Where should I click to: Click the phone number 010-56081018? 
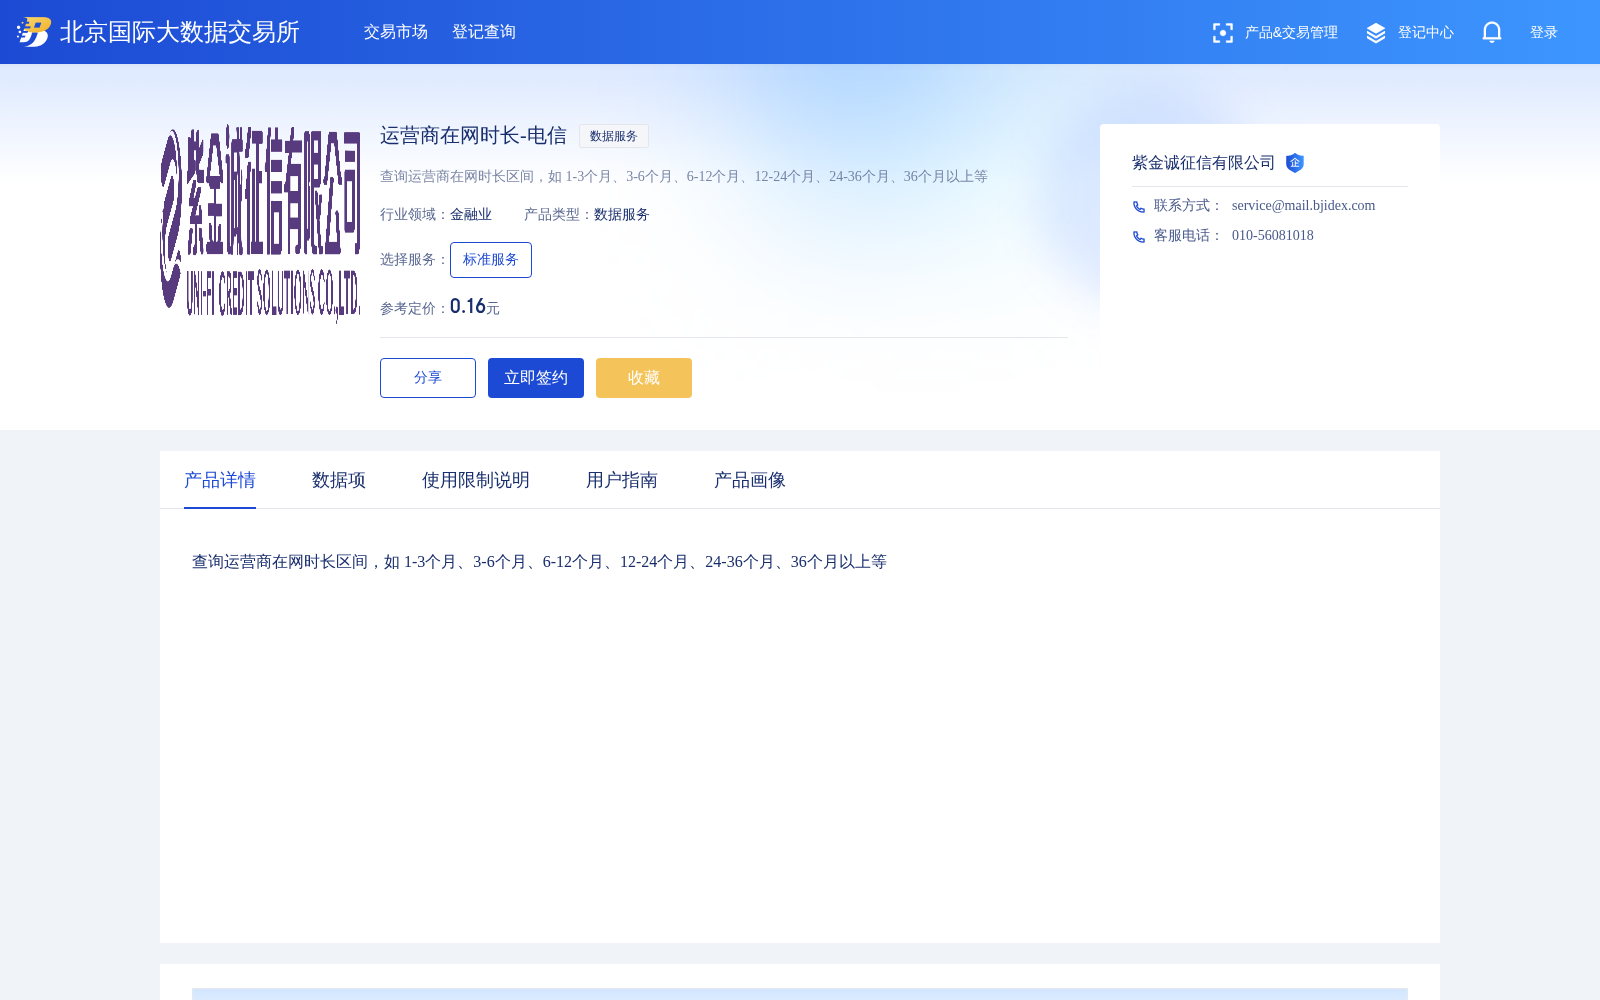(1273, 235)
